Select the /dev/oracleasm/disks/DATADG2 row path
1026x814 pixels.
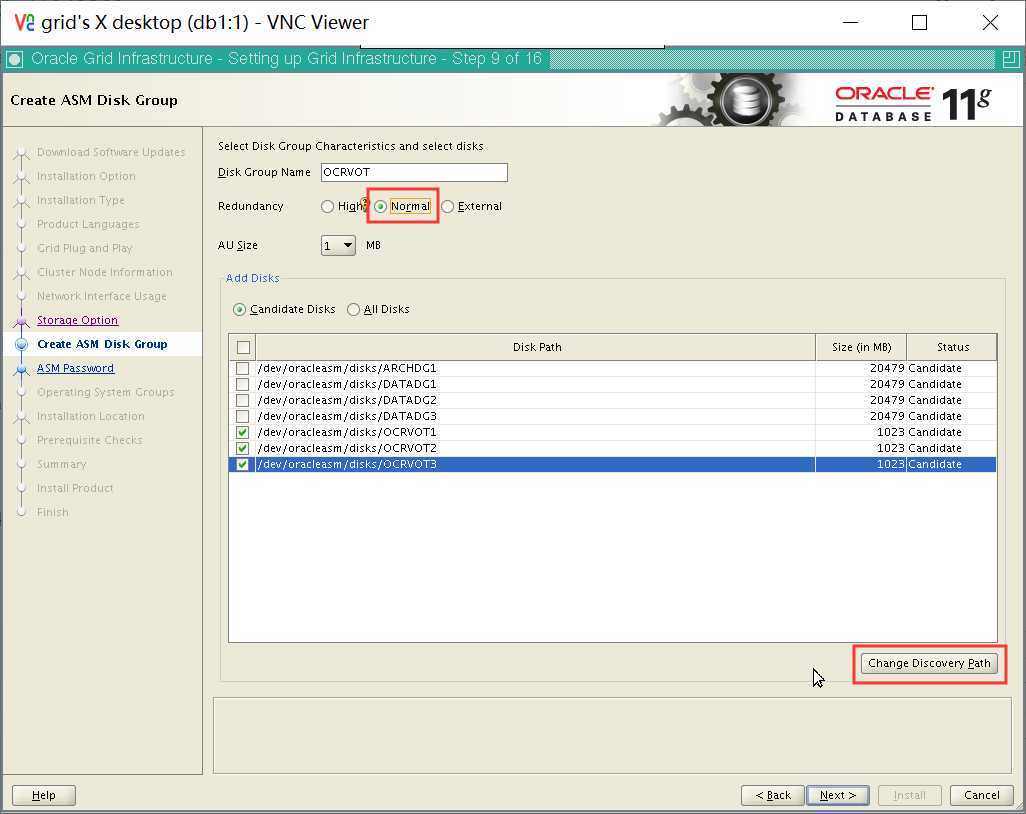click(347, 400)
